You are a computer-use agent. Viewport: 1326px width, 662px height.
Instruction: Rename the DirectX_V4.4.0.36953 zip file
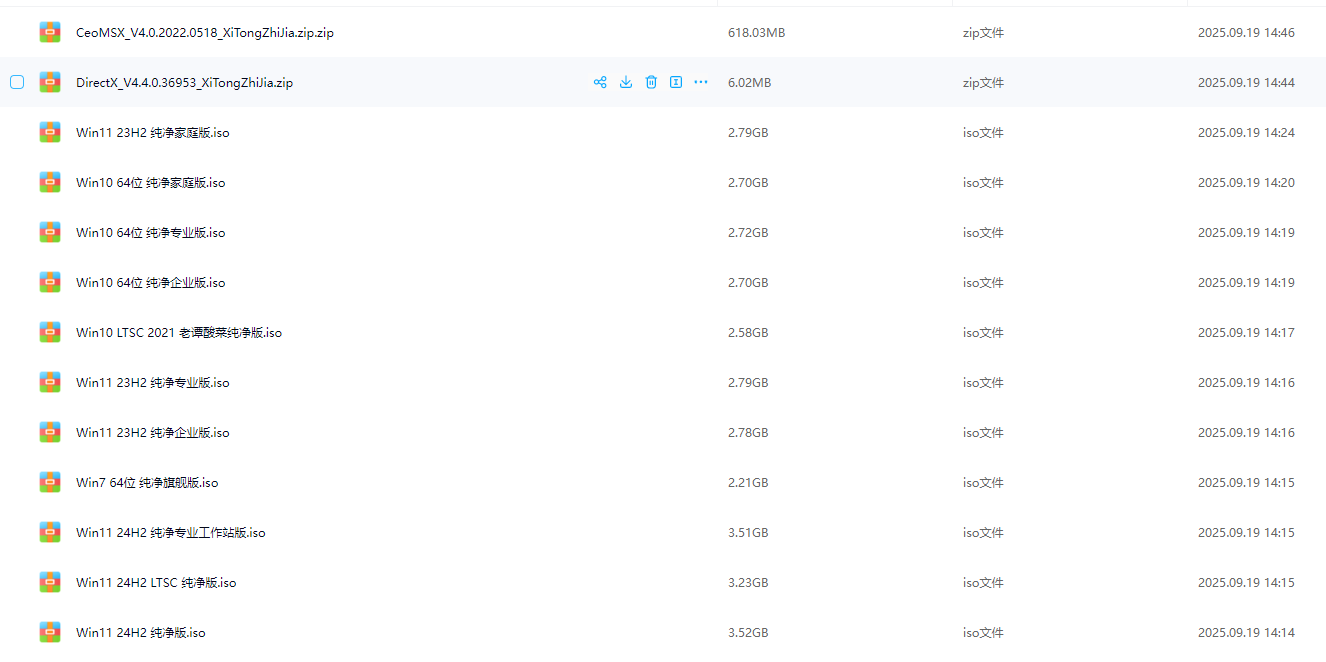click(676, 82)
